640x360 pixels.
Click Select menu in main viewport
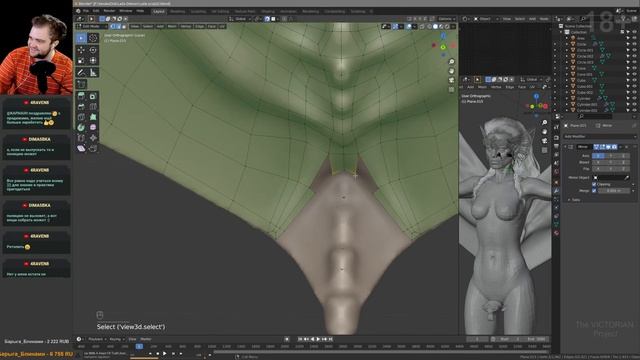(147, 27)
